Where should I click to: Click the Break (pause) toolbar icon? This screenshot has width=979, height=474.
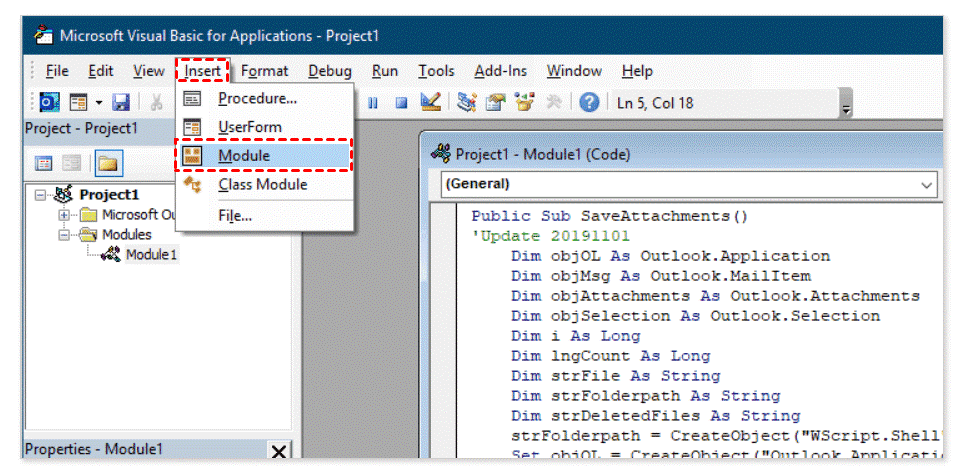click(374, 102)
